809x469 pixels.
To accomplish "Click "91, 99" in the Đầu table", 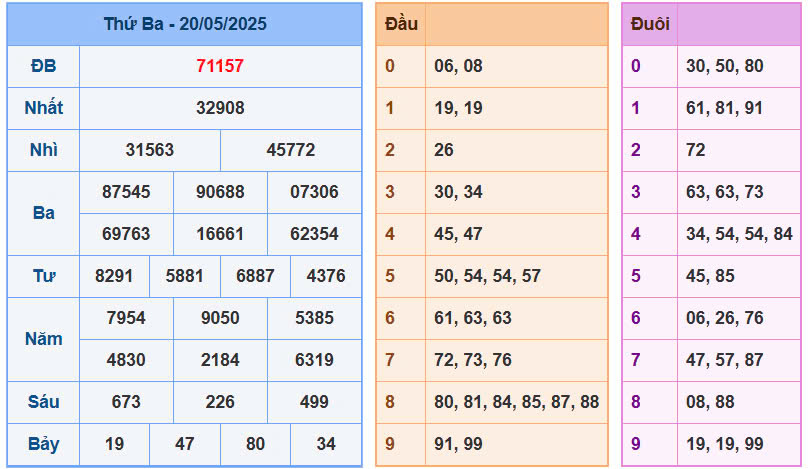I will [458, 444].
